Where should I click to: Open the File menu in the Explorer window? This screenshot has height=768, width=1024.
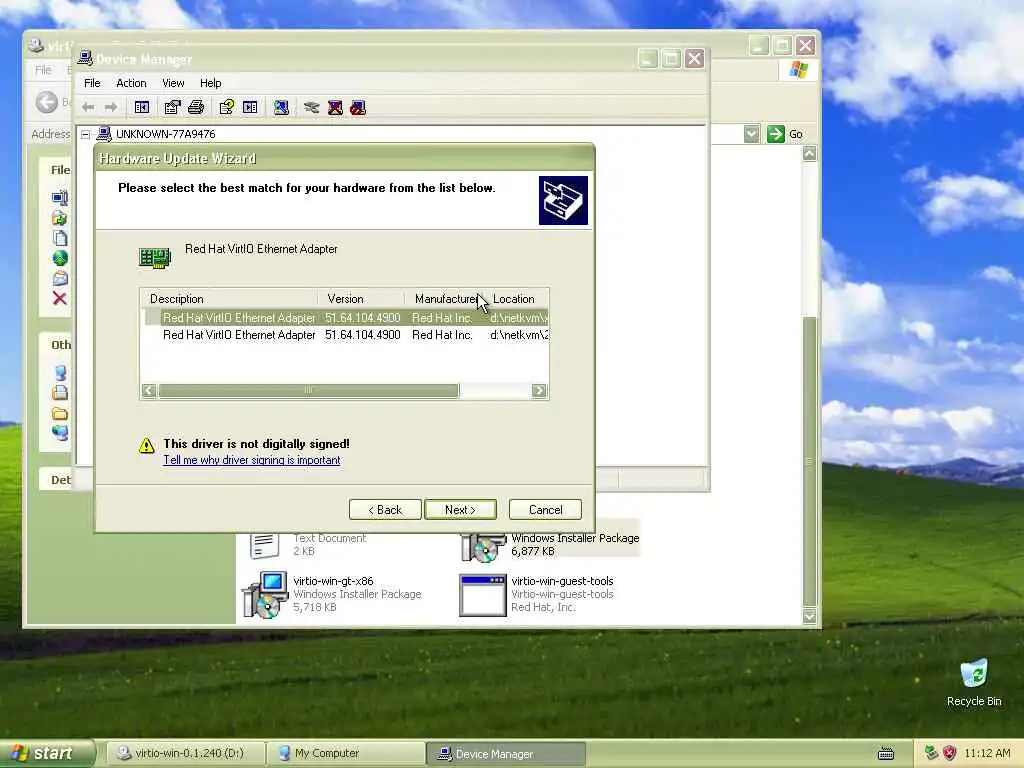tap(43, 70)
